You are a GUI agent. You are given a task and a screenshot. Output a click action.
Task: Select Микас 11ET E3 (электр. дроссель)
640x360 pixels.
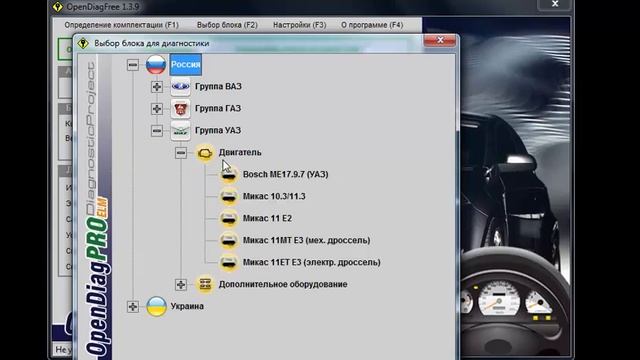(x=311, y=262)
